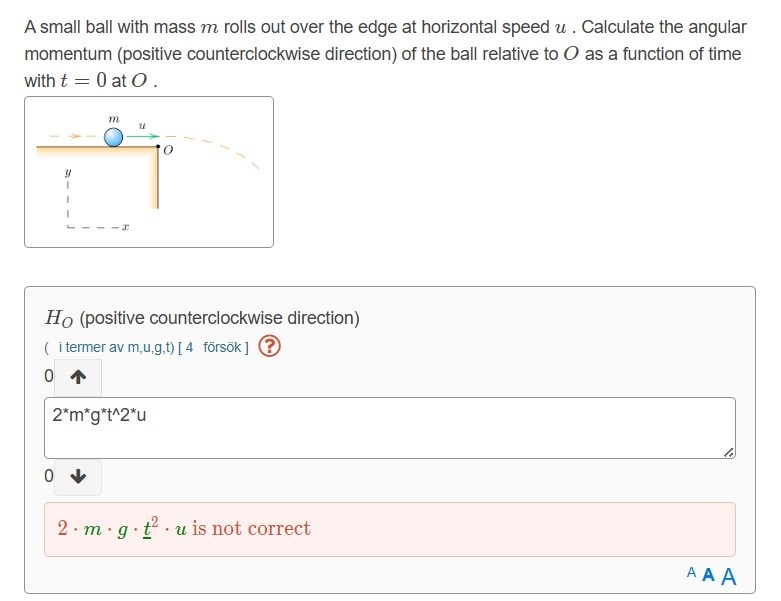Click the H_O positive counterclockwise heading
This screenshot has width=781, height=601.
point(202,318)
